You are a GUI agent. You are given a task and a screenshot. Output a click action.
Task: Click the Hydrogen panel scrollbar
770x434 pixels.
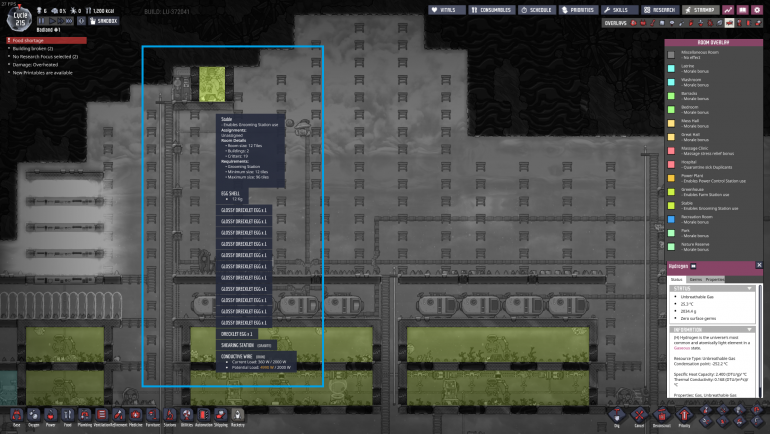[x=760, y=341]
